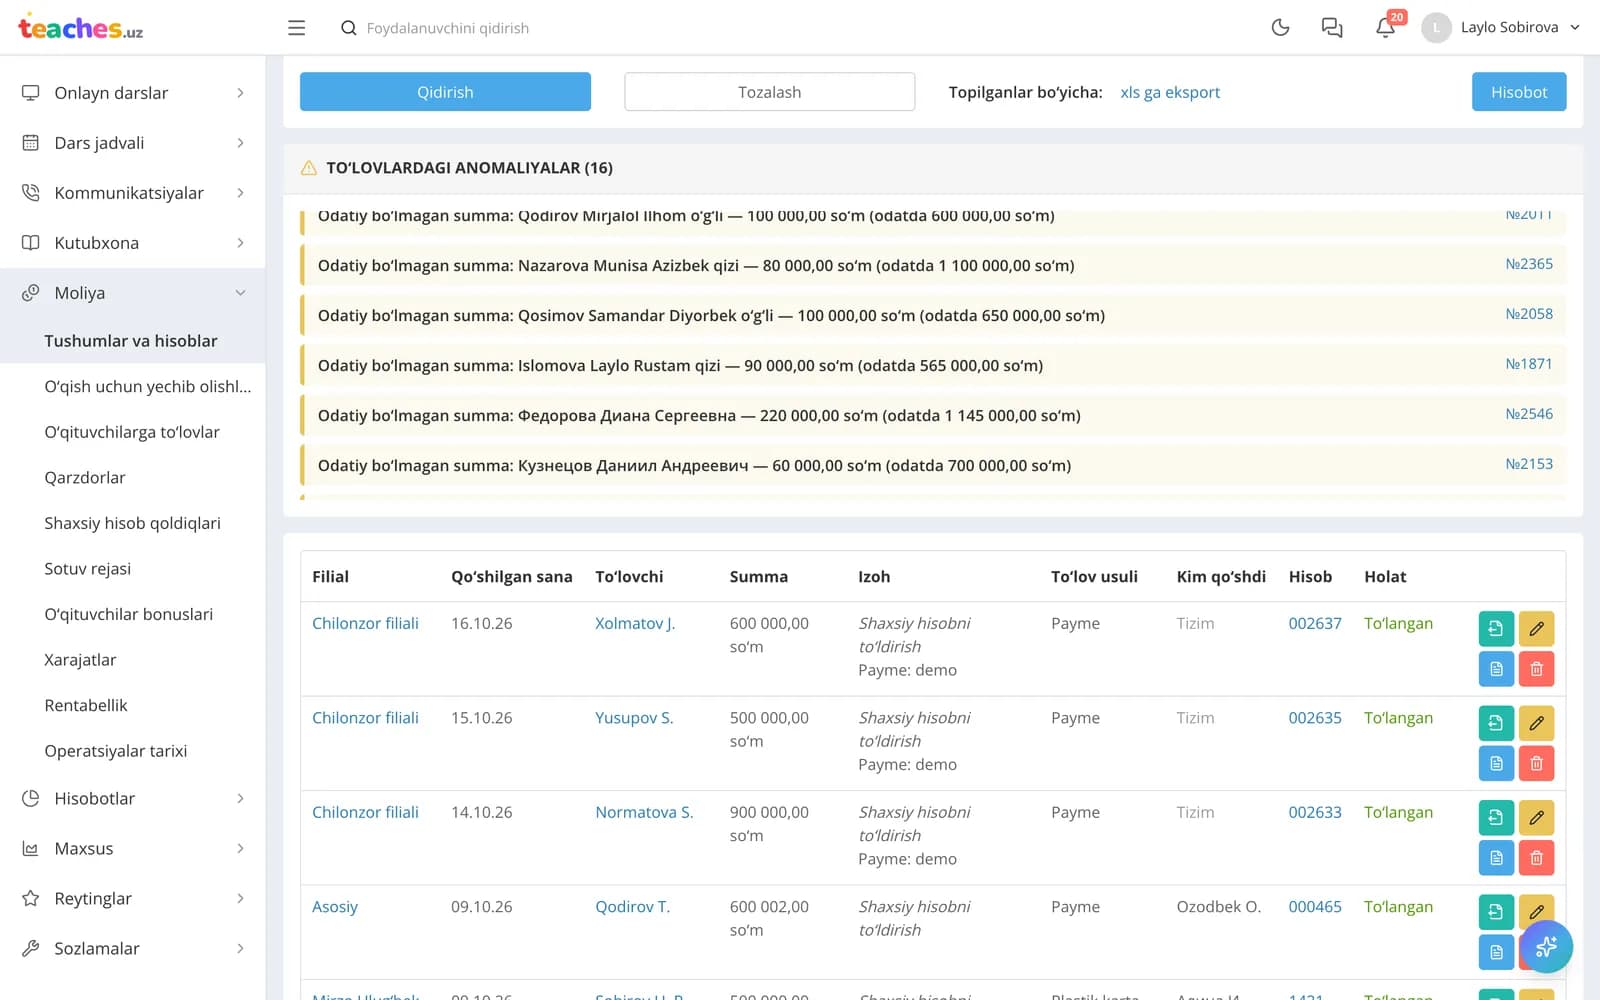Open O'qituvchilarga to'lovlar item
Image resolution: width=1600 pixels, height=1000 pixels.
(132, 432)
